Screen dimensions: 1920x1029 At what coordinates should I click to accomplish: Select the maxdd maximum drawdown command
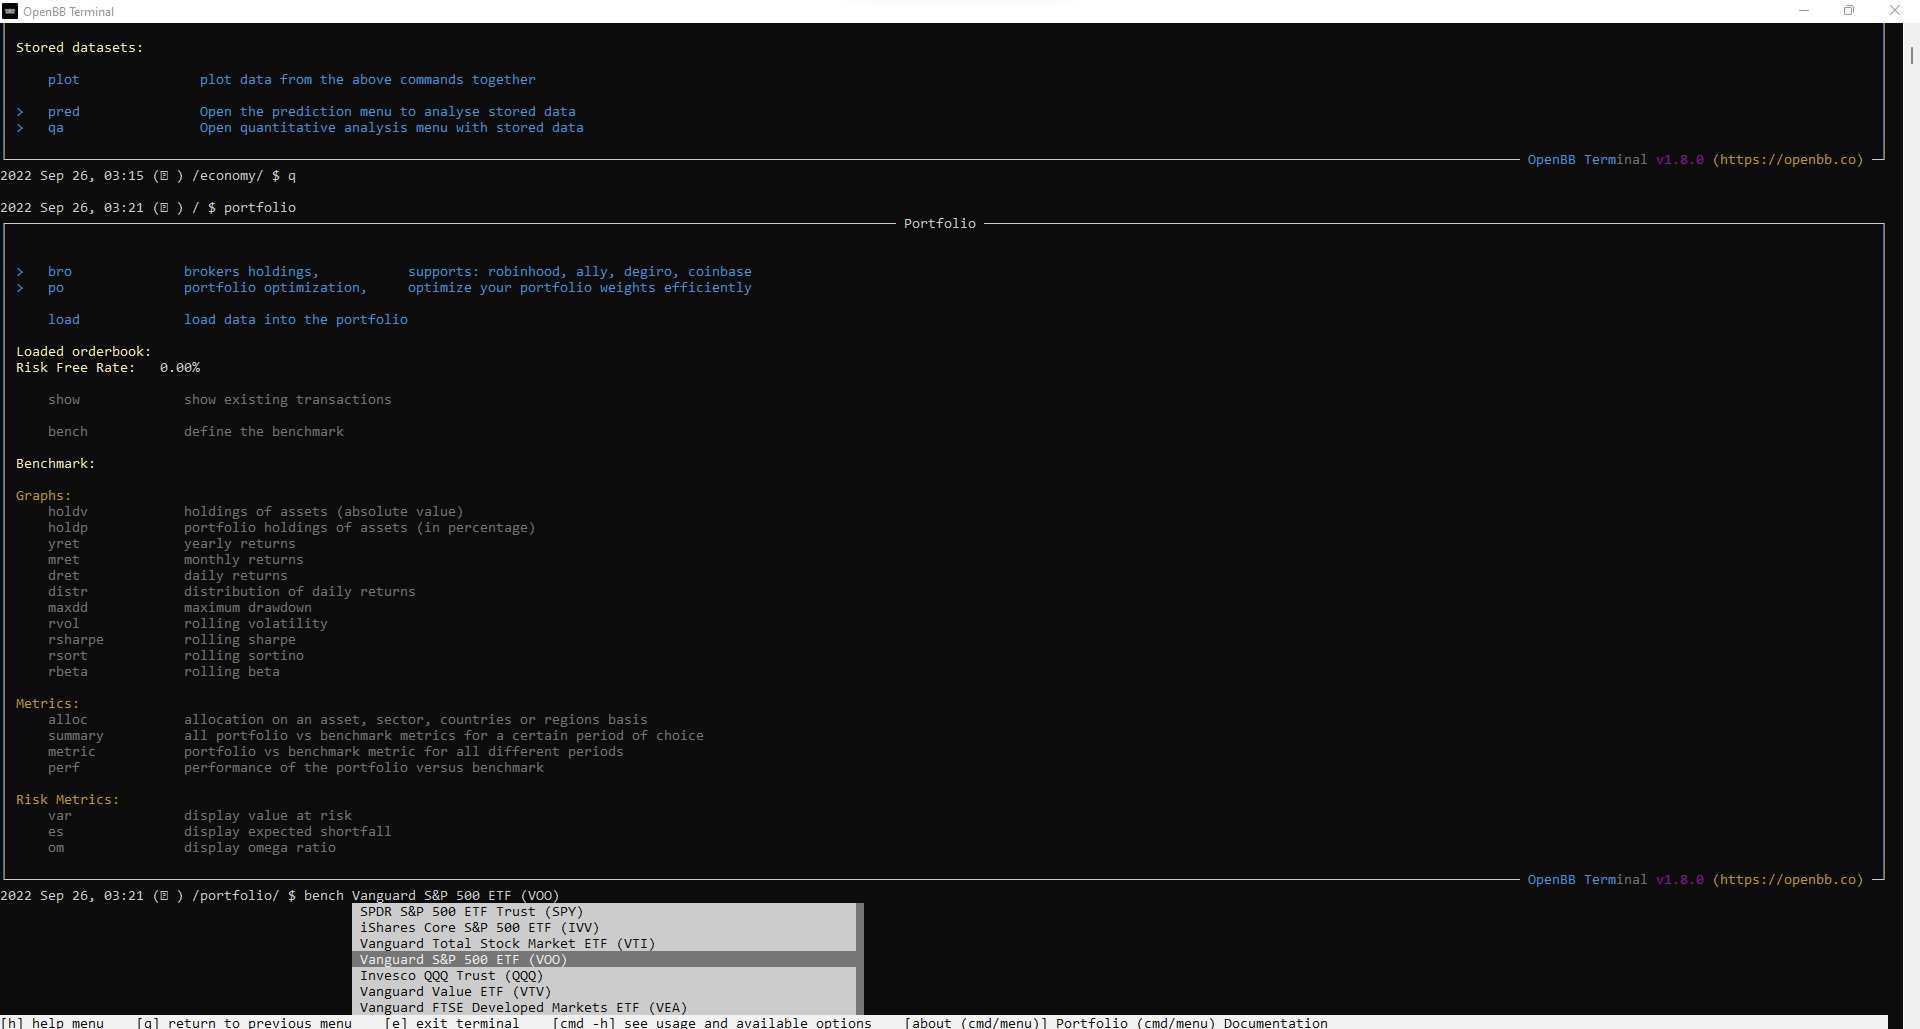(67, 607)
